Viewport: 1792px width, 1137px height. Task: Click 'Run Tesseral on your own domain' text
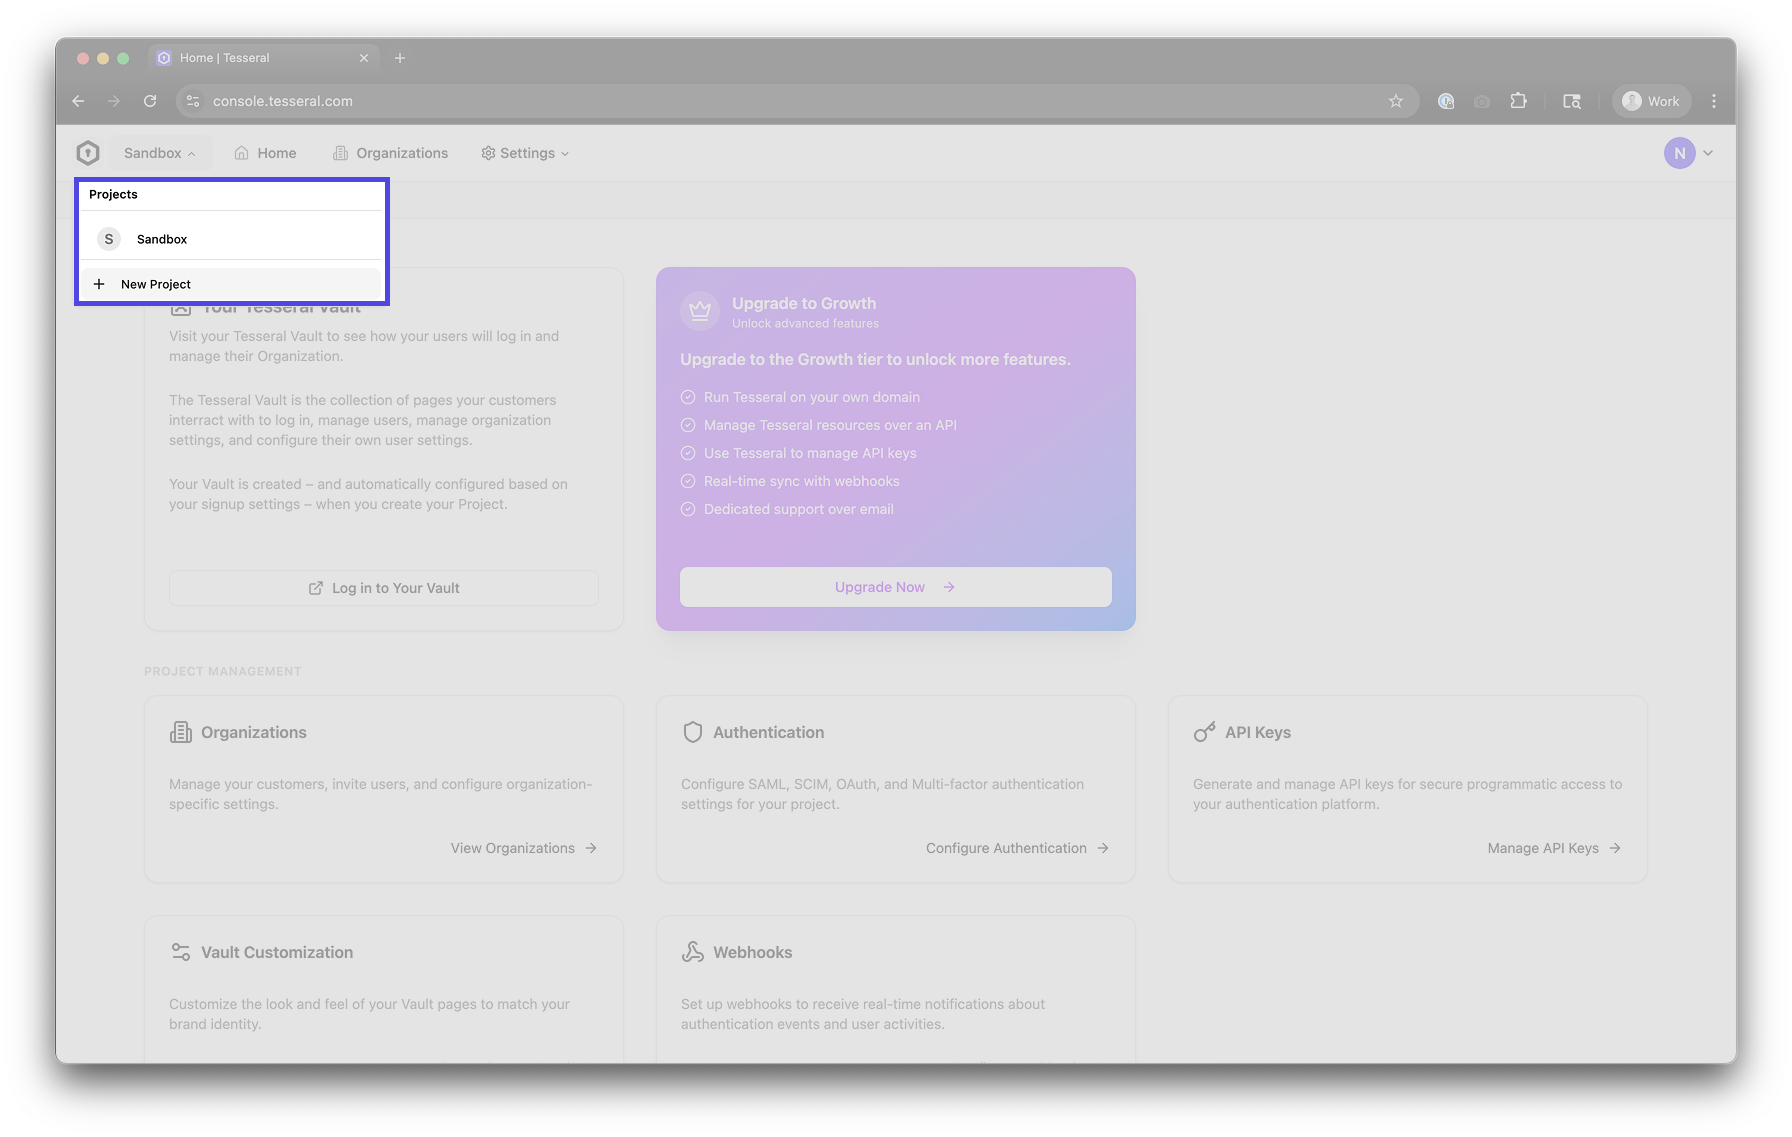(x=812, y=397)
